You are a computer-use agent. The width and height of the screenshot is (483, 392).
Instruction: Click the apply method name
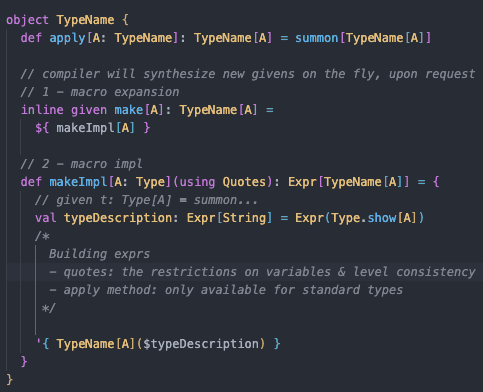pyautogui.click(x=67, y=38)
